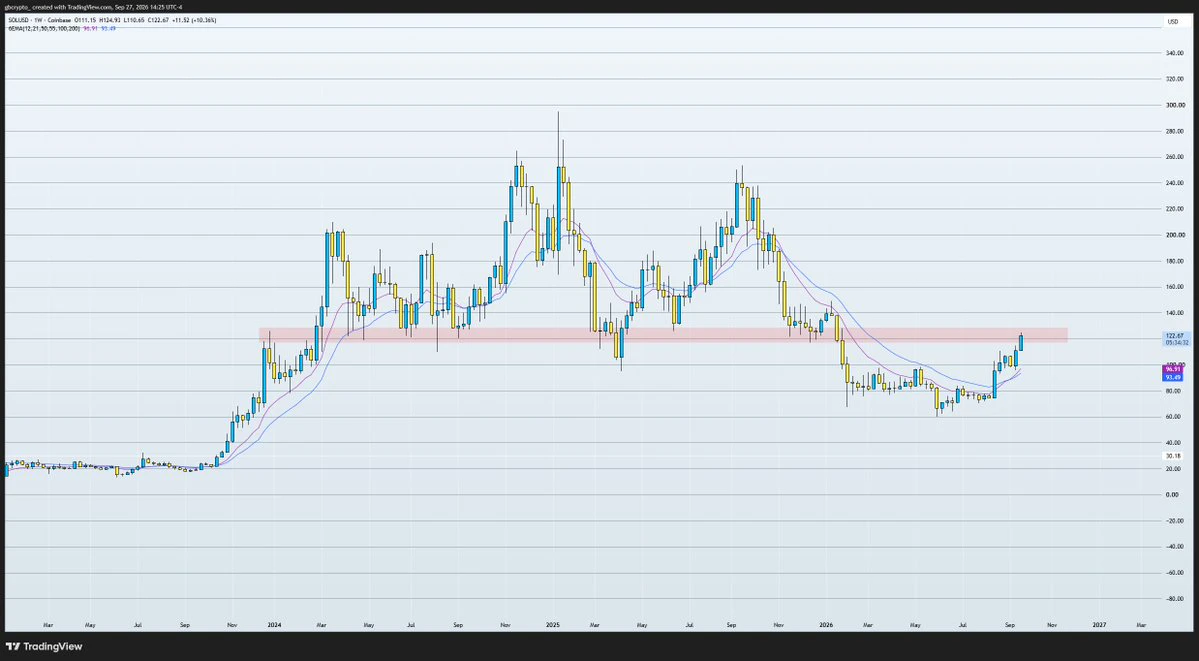The width and height of the screenshot is (1199, 661).
Task: Select the purple 96.91 EMA price-axis tag
Action: (1174, 370)
